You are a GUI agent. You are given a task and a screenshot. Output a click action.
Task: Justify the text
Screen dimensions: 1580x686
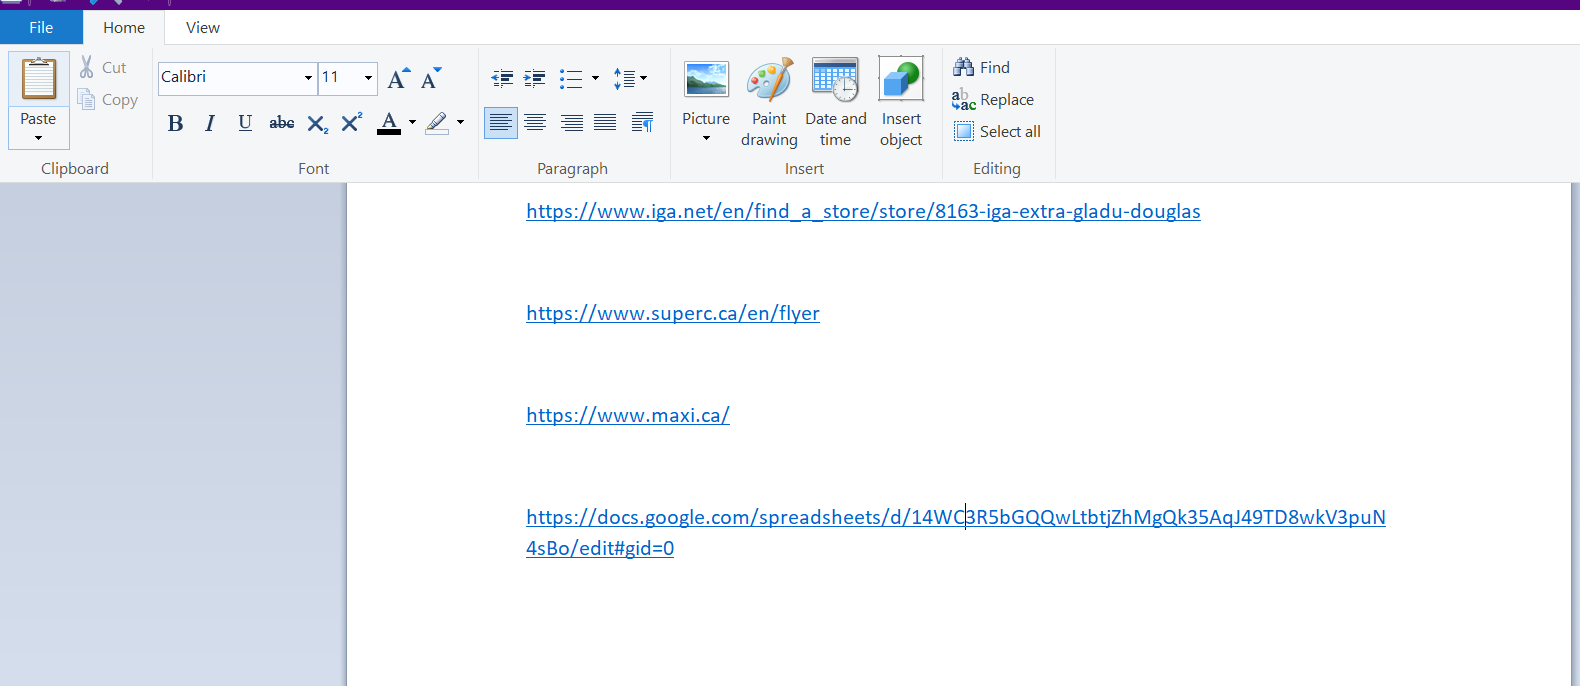point(605,123)
